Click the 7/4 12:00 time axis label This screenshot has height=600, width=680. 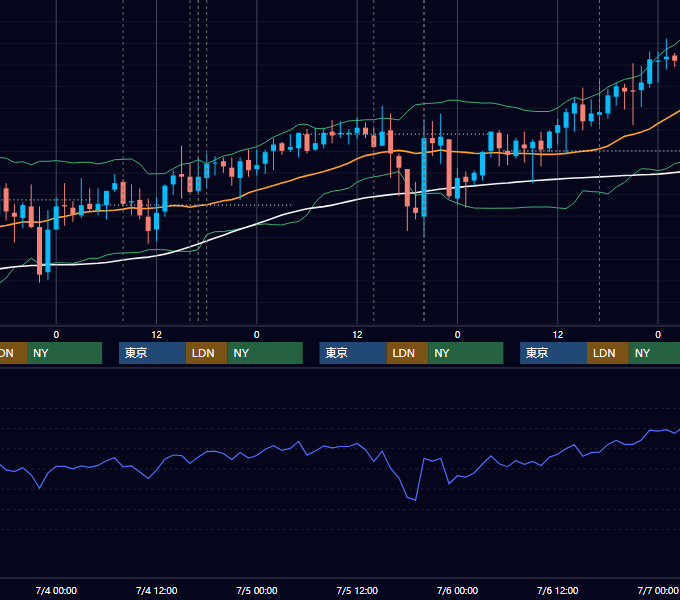pyautogui.click(x=157, y=590)
